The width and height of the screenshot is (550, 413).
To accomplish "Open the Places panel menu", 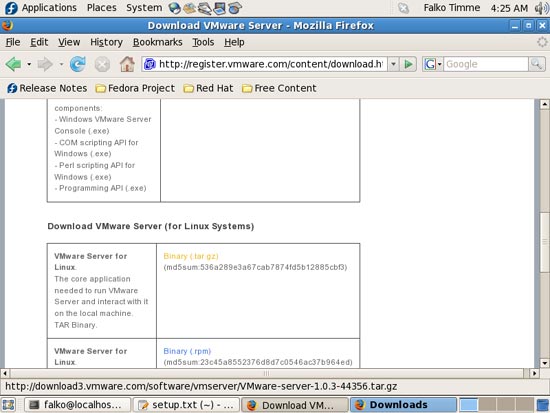I will (x=102, y=8).
